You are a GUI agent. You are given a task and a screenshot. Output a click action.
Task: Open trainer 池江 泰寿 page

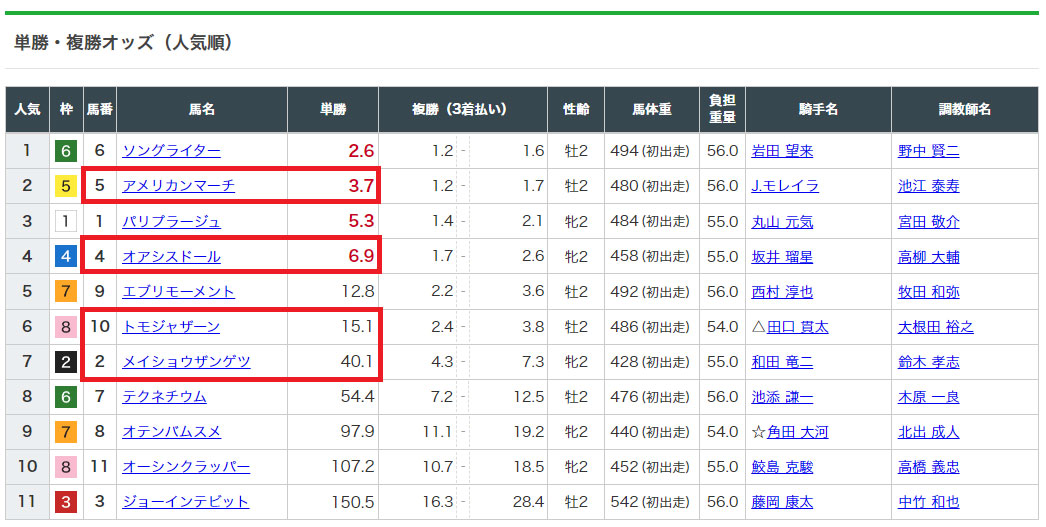tap(928, 186)
